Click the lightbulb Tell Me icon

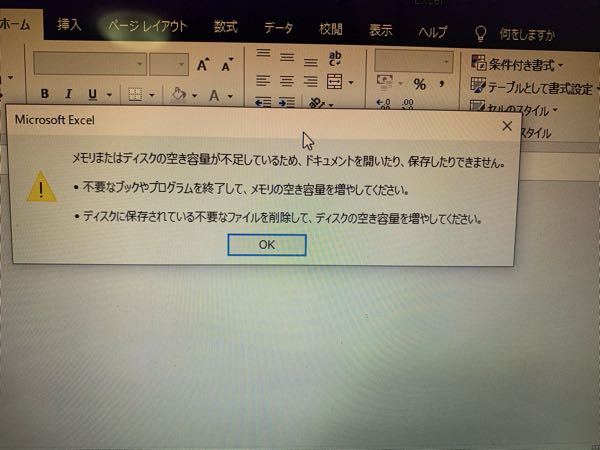480,34
